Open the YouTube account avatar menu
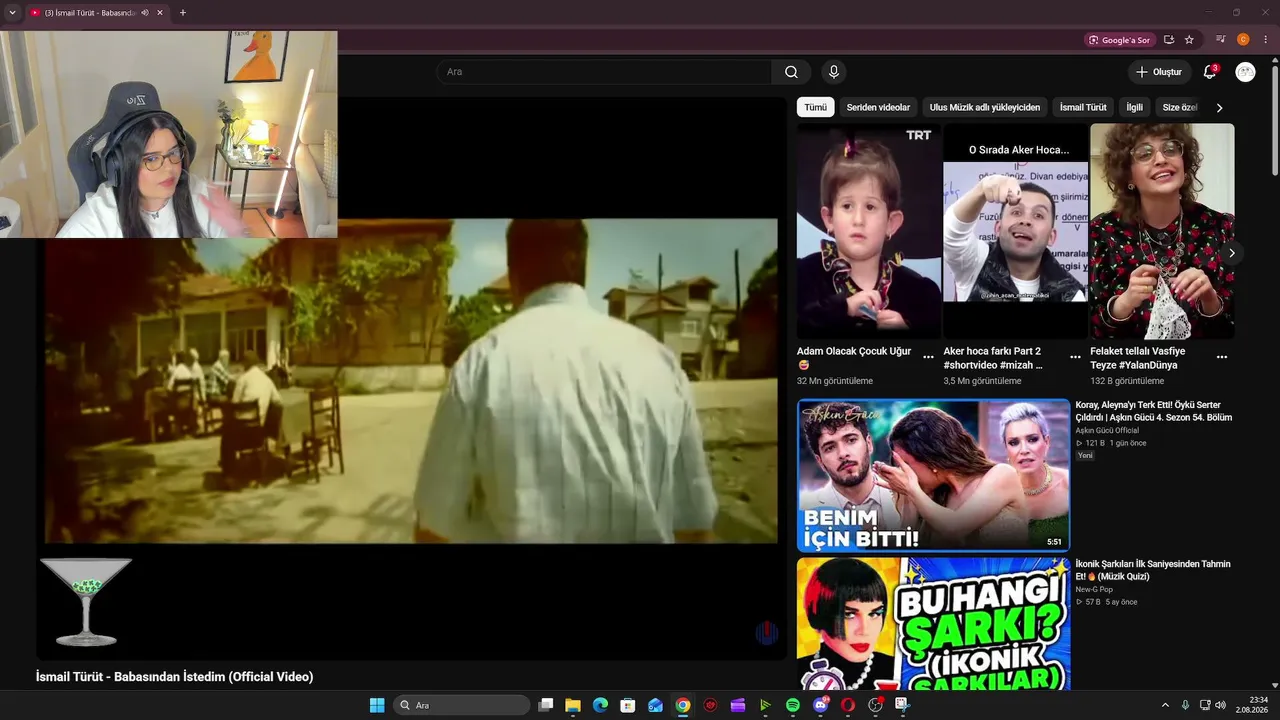Image resolution: width=1280 pixels, height=720 pixels. click(x=1245, y=72)
